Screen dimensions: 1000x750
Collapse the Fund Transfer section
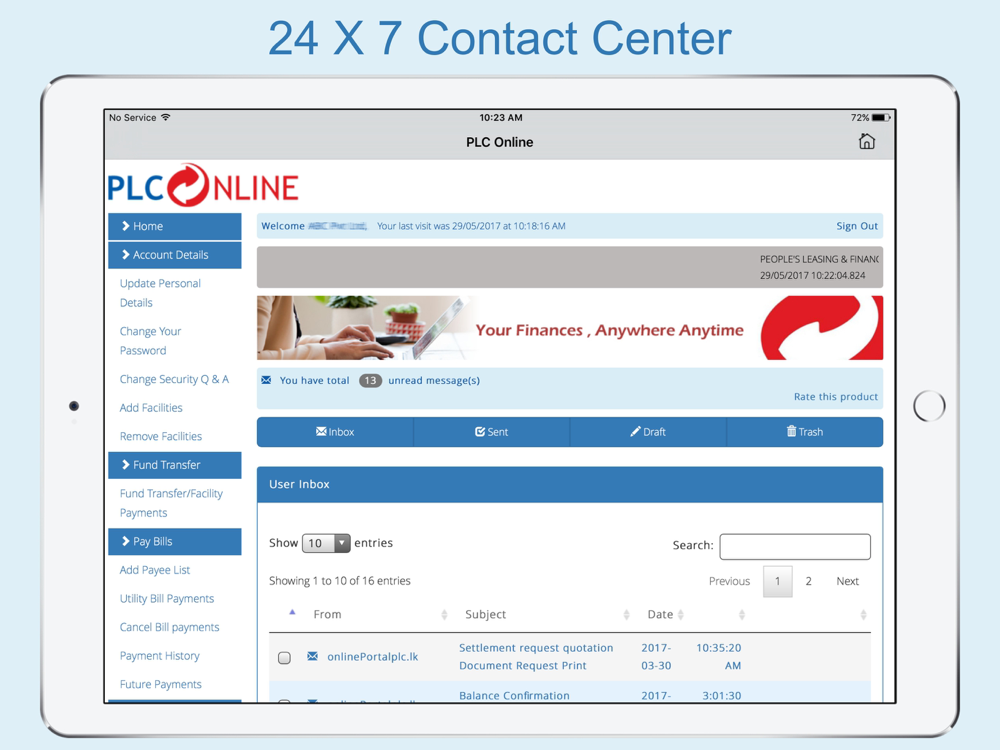pos(175,465)
